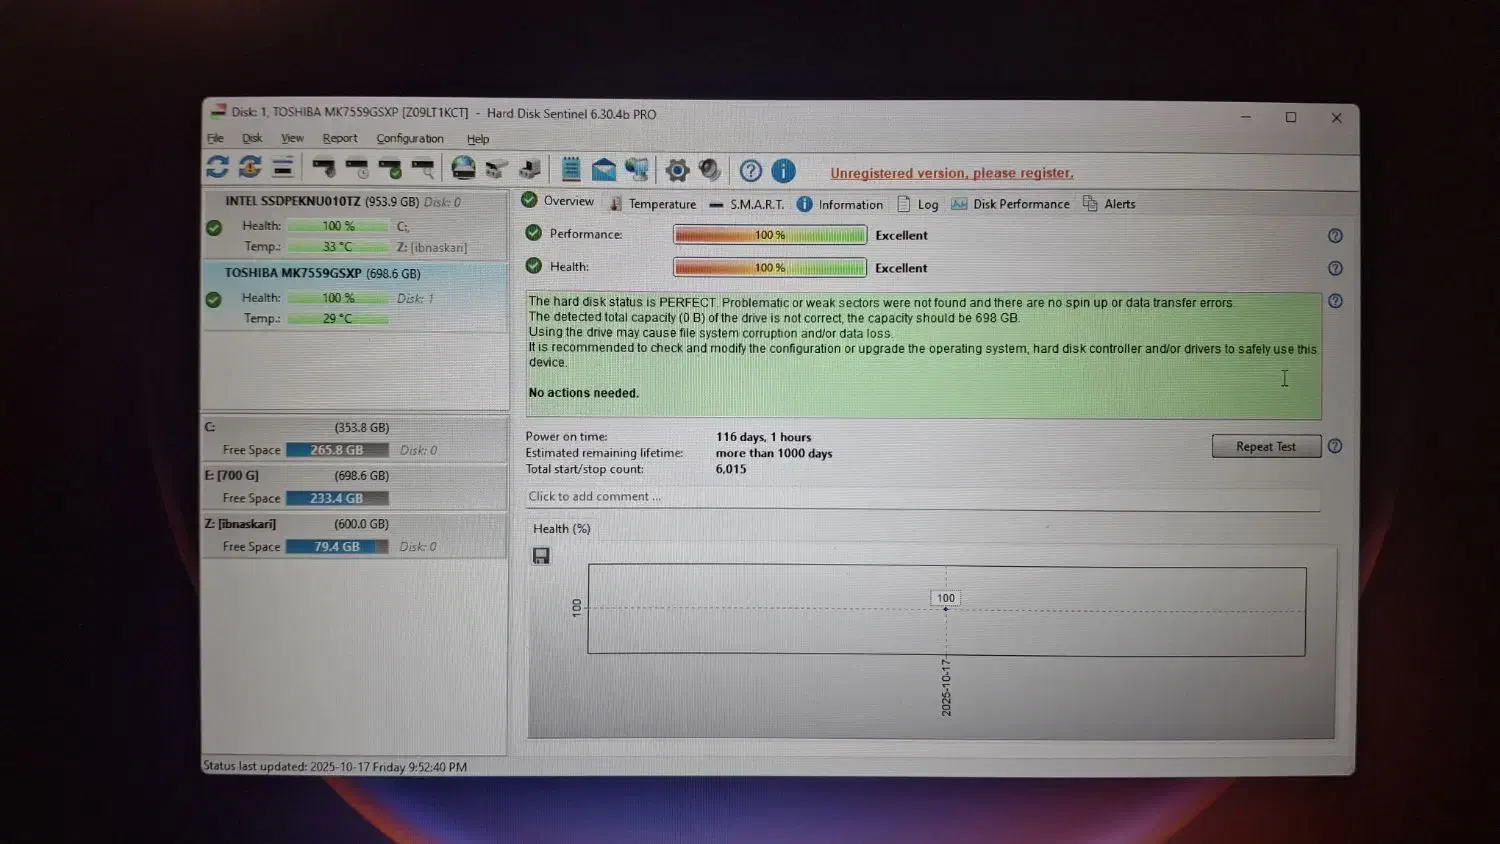Click the green check icon next to Performance
Viewport: 1500px width, 844px height.
(x=534, y=233)
